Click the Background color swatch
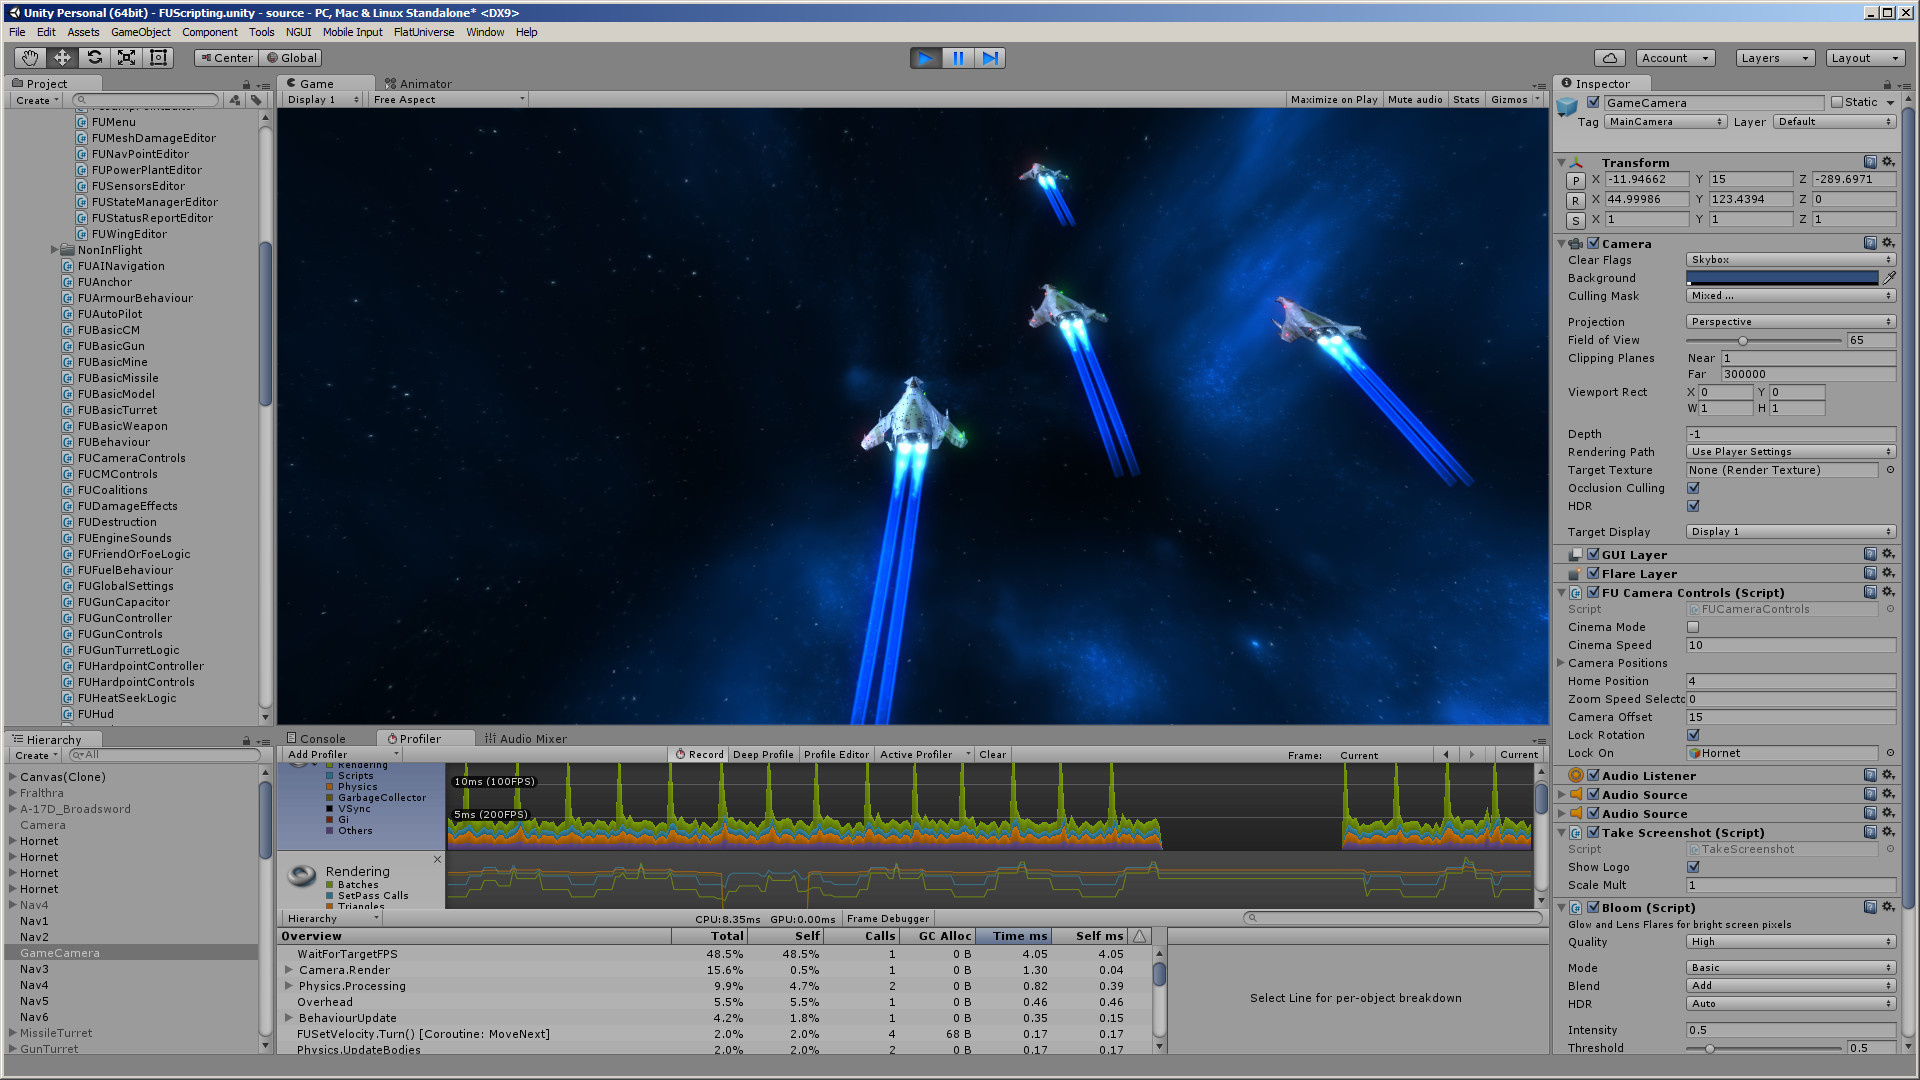The height and width of the screenshot is (1080, 1920). [1782, 278]
